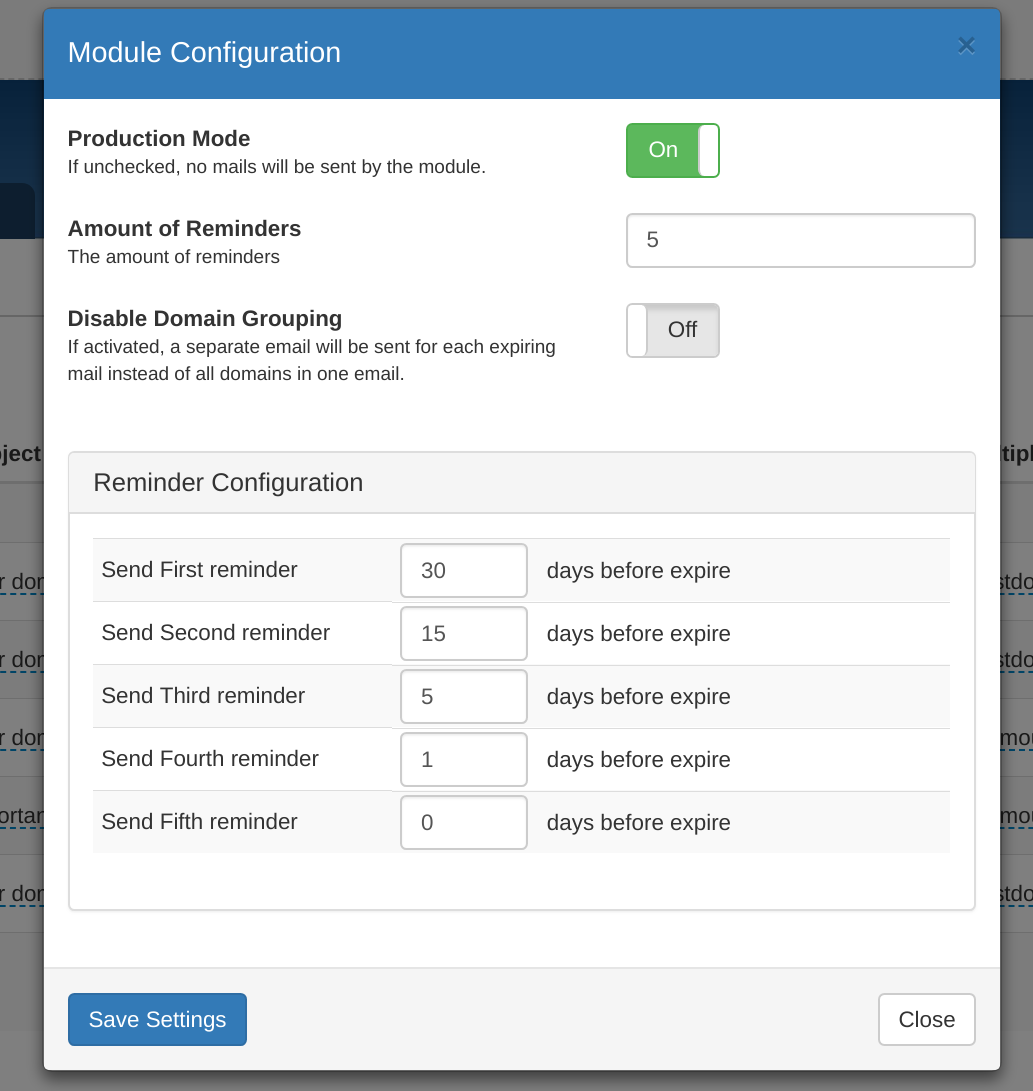Click the Disable Domain Grouping label
Screen dimensions: 1033x1091
pos(205,318)
